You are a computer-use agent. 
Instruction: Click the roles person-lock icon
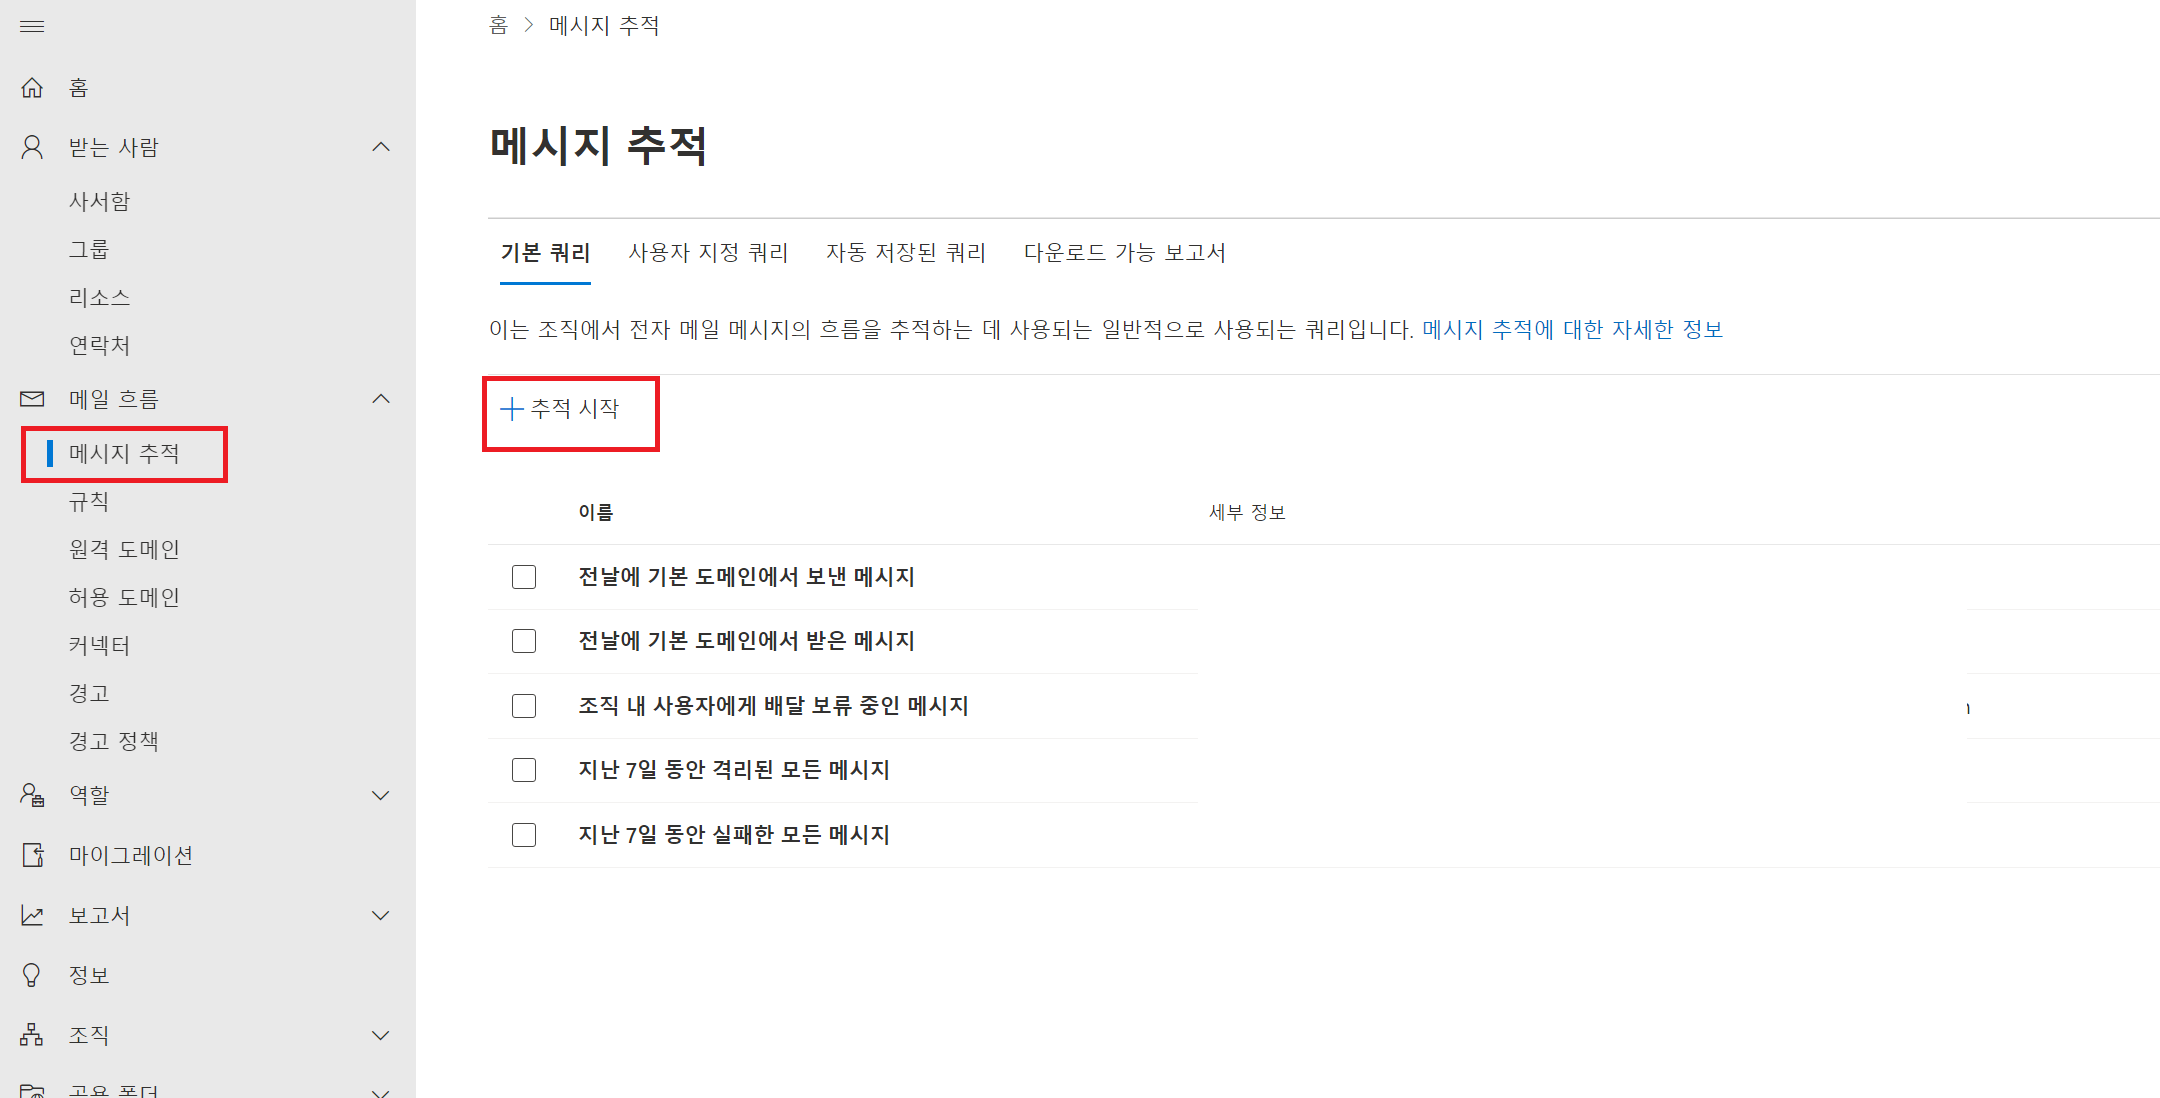pos(32,795)
